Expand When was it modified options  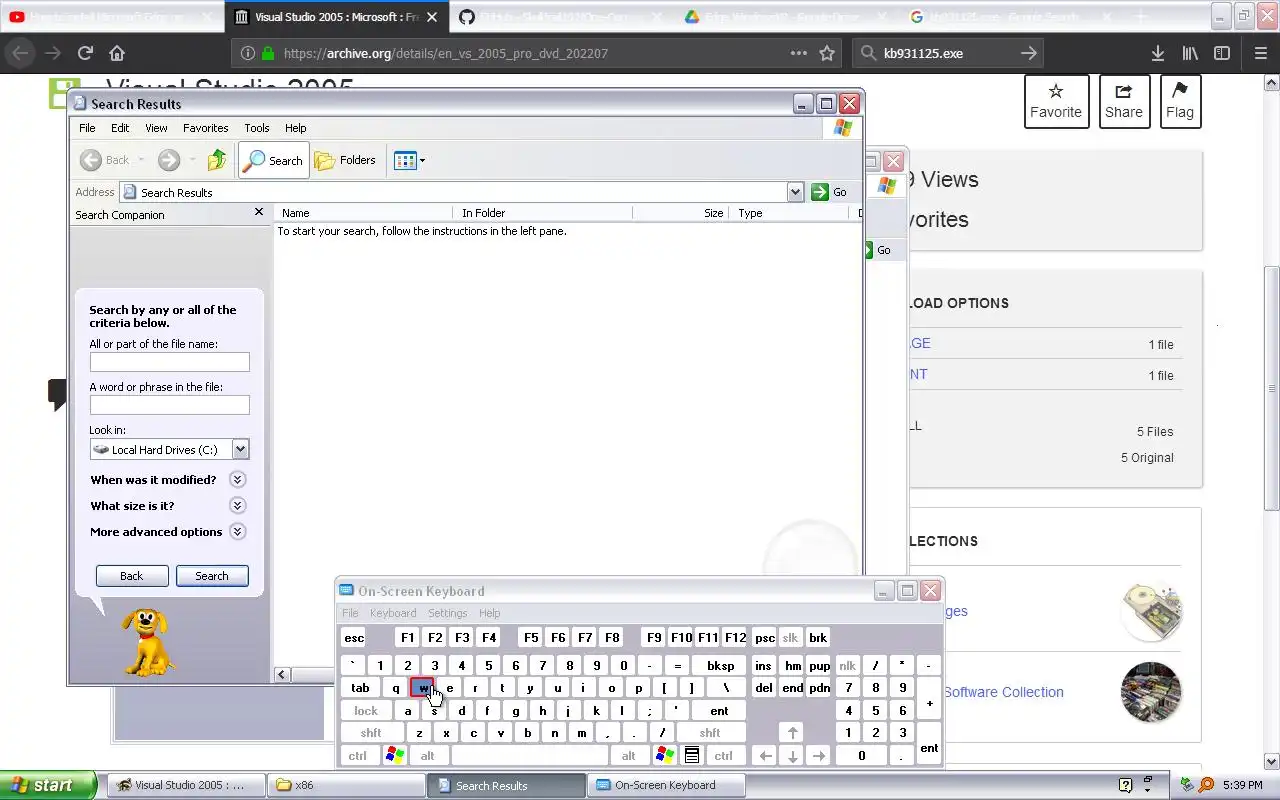coord(237,480)
